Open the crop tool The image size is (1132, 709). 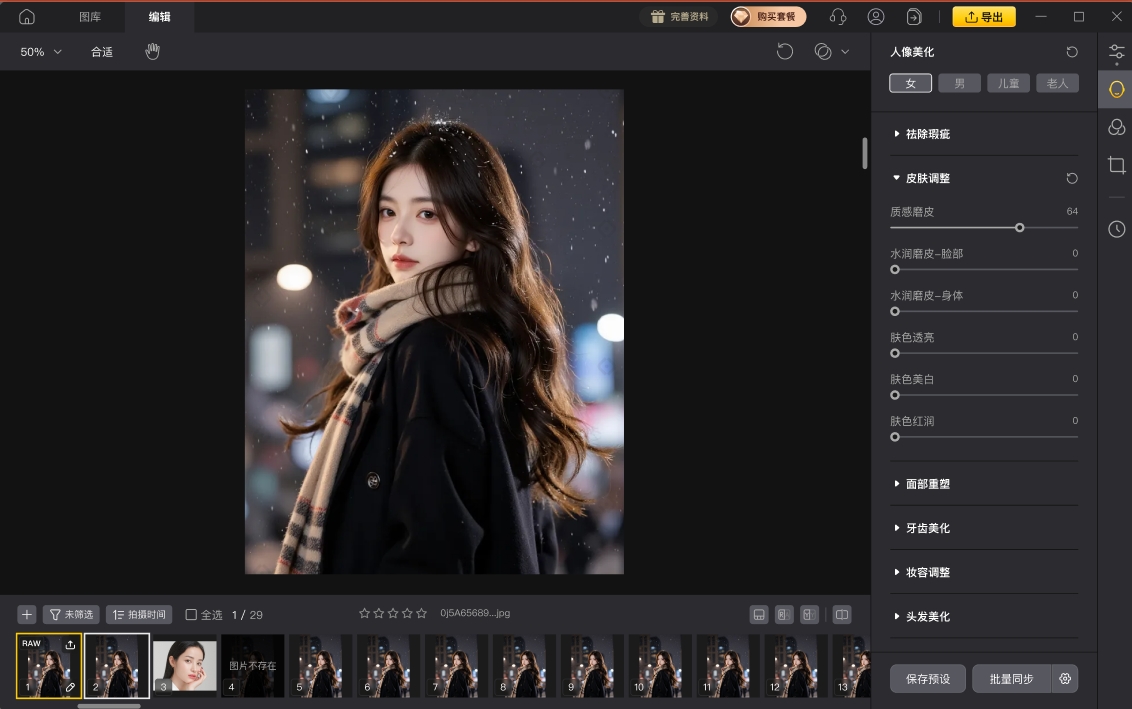click(1117, 165)
